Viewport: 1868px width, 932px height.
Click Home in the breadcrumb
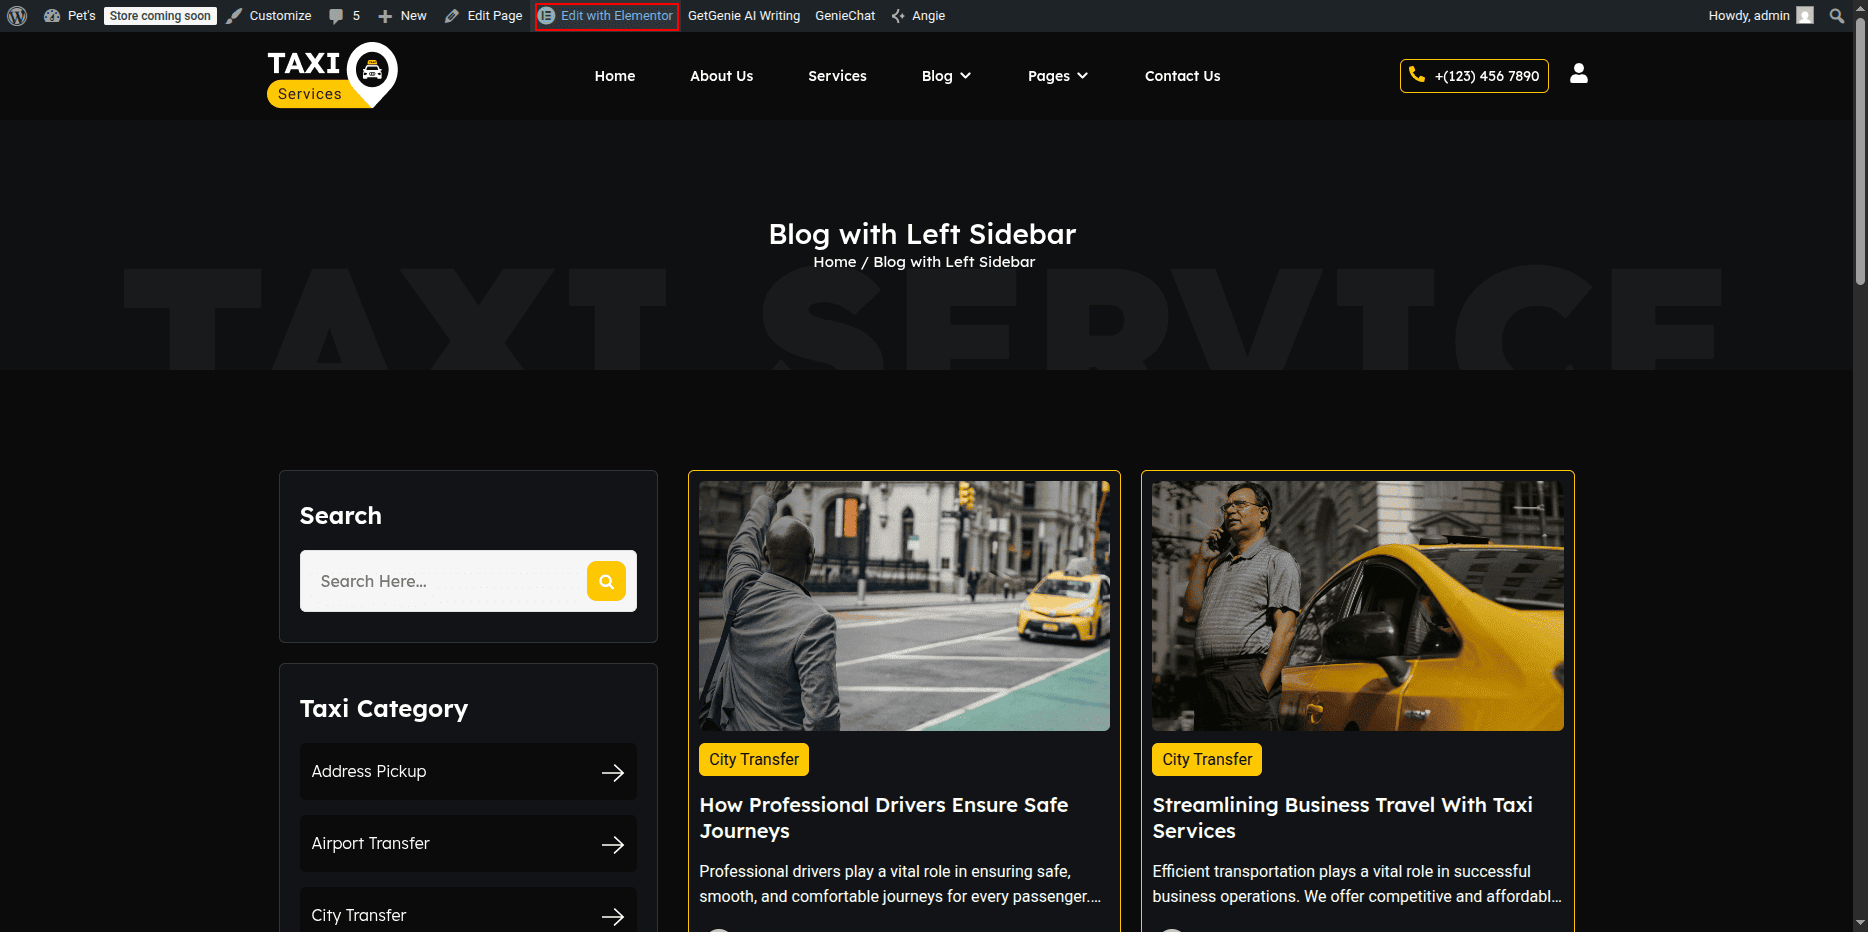click(x=835, y=262)
